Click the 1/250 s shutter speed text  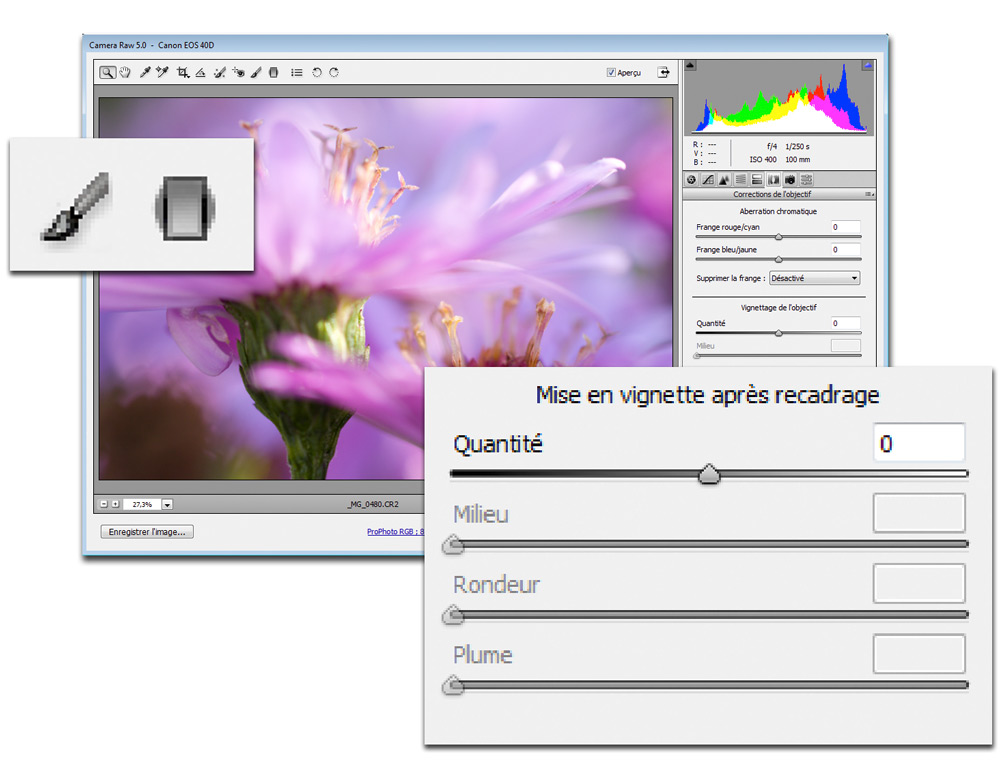point(797,147)
